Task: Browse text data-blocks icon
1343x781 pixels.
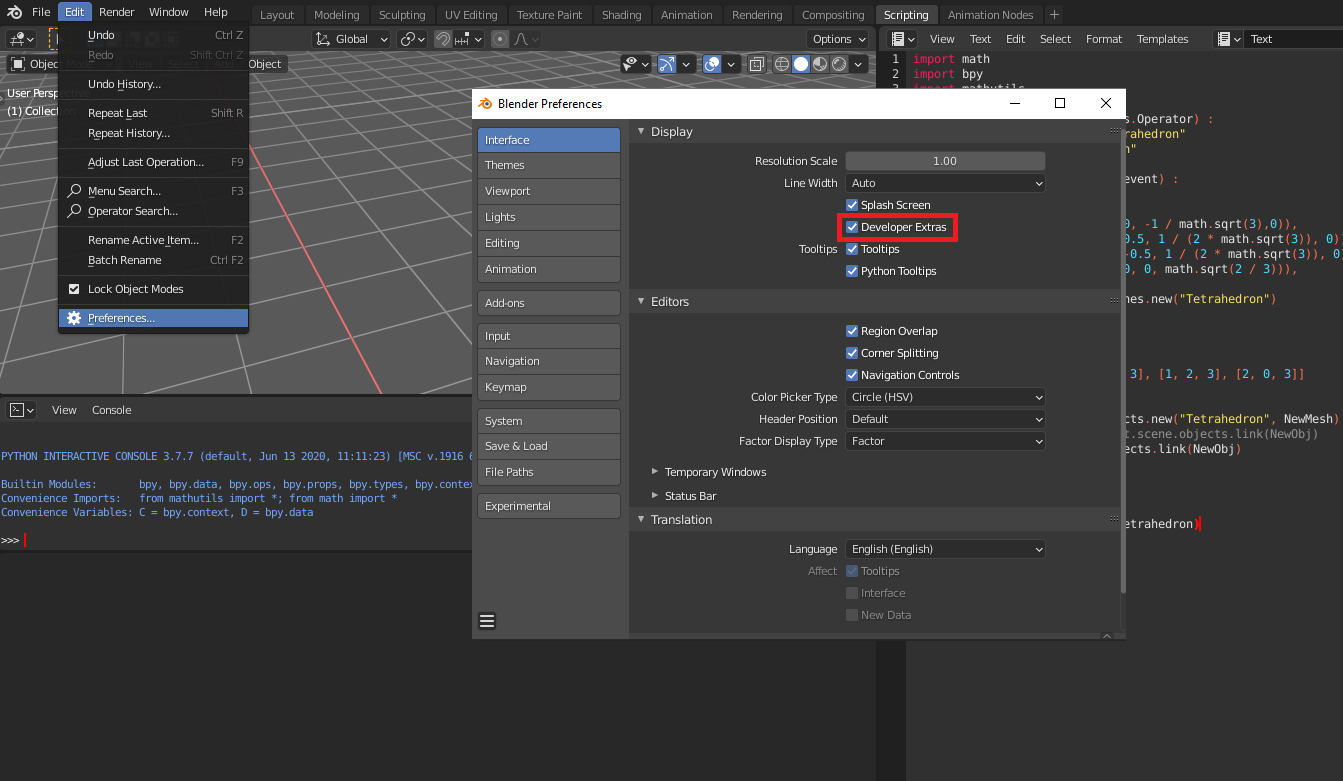Action: (x=1228, y=39)
